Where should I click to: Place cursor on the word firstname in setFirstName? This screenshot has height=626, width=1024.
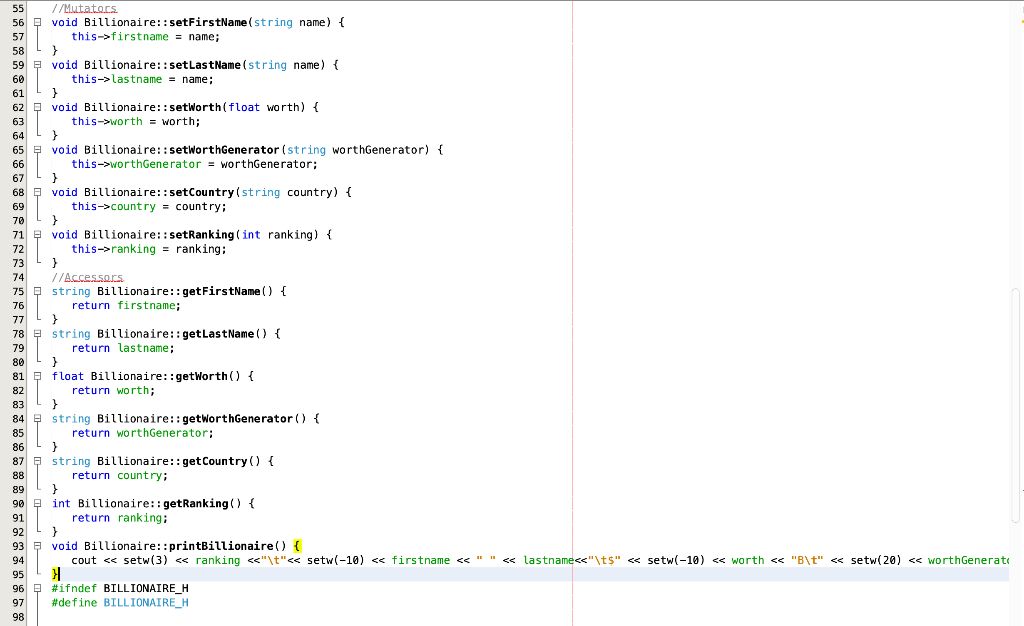click(140, 36)
